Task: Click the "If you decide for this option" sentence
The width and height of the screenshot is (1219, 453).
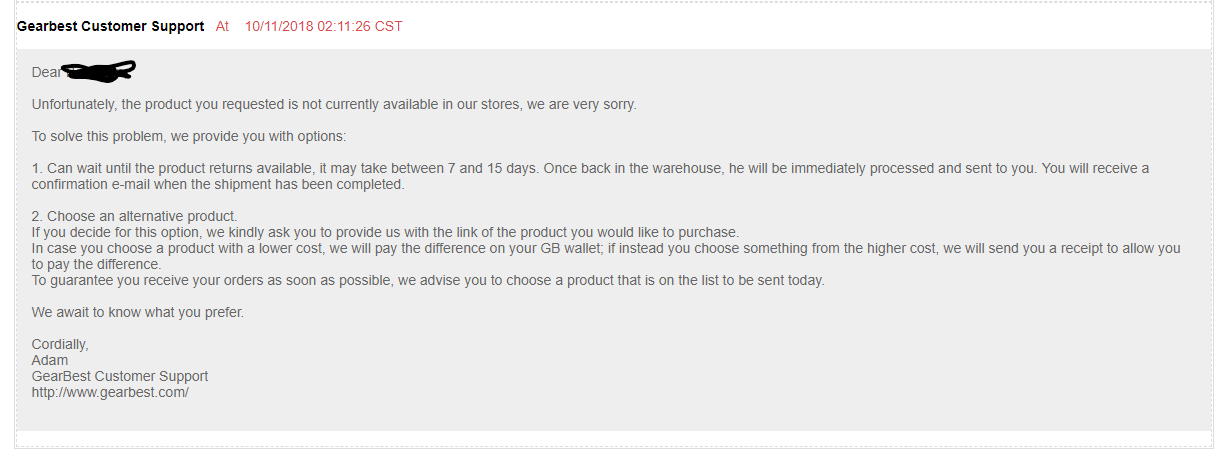Action: coord(385,232)
